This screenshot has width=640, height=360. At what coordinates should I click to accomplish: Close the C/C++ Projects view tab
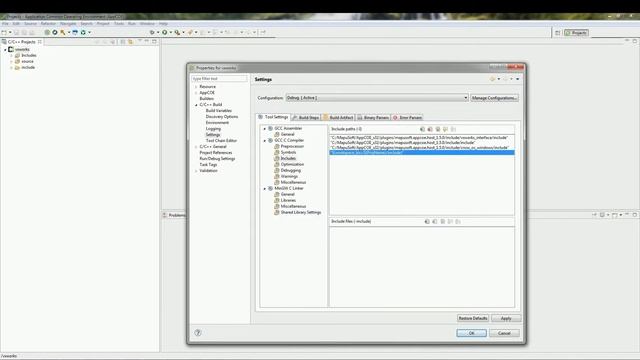coord(40,42)
